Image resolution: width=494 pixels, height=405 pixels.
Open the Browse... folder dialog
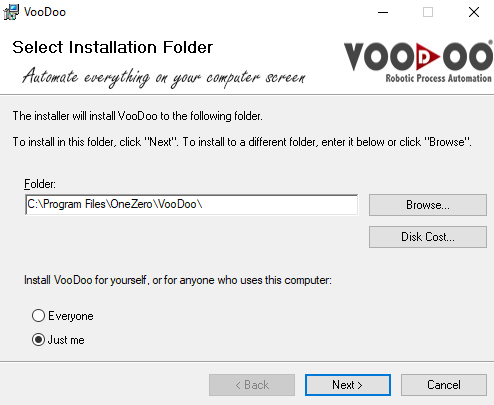coord(428,205)
